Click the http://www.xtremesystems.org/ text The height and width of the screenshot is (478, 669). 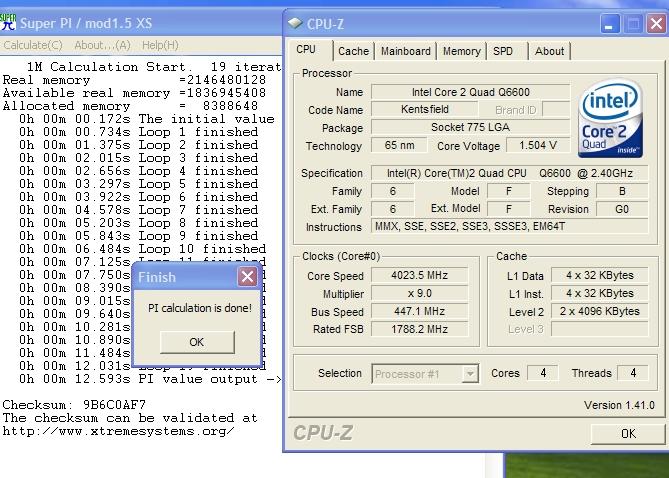(118, 431)
